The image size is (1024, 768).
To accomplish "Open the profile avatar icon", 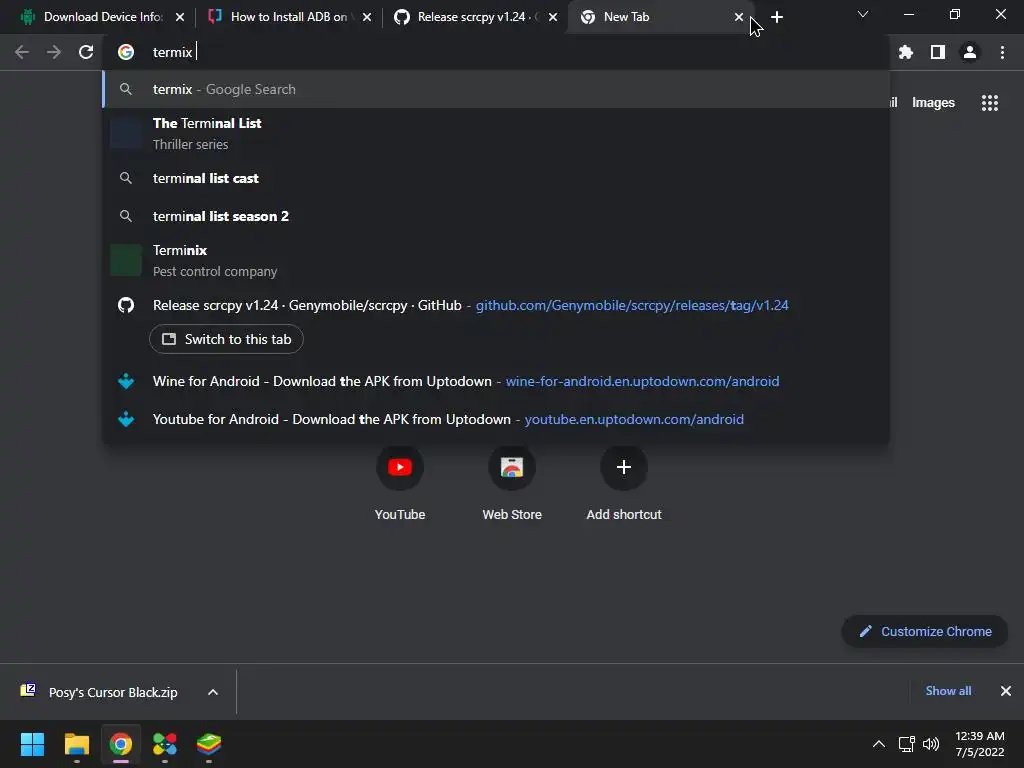I will tap(970, 52).
